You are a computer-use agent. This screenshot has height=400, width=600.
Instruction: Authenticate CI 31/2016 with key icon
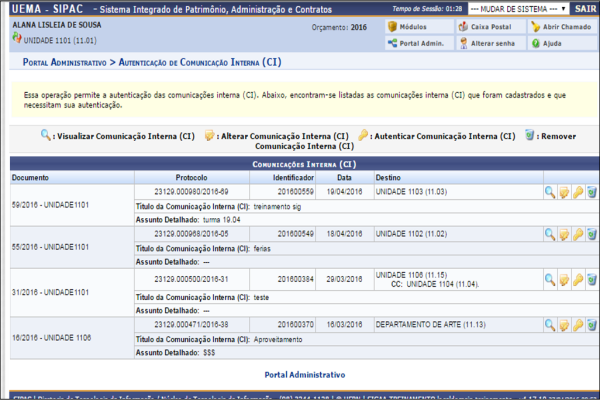tap(578, 280)
